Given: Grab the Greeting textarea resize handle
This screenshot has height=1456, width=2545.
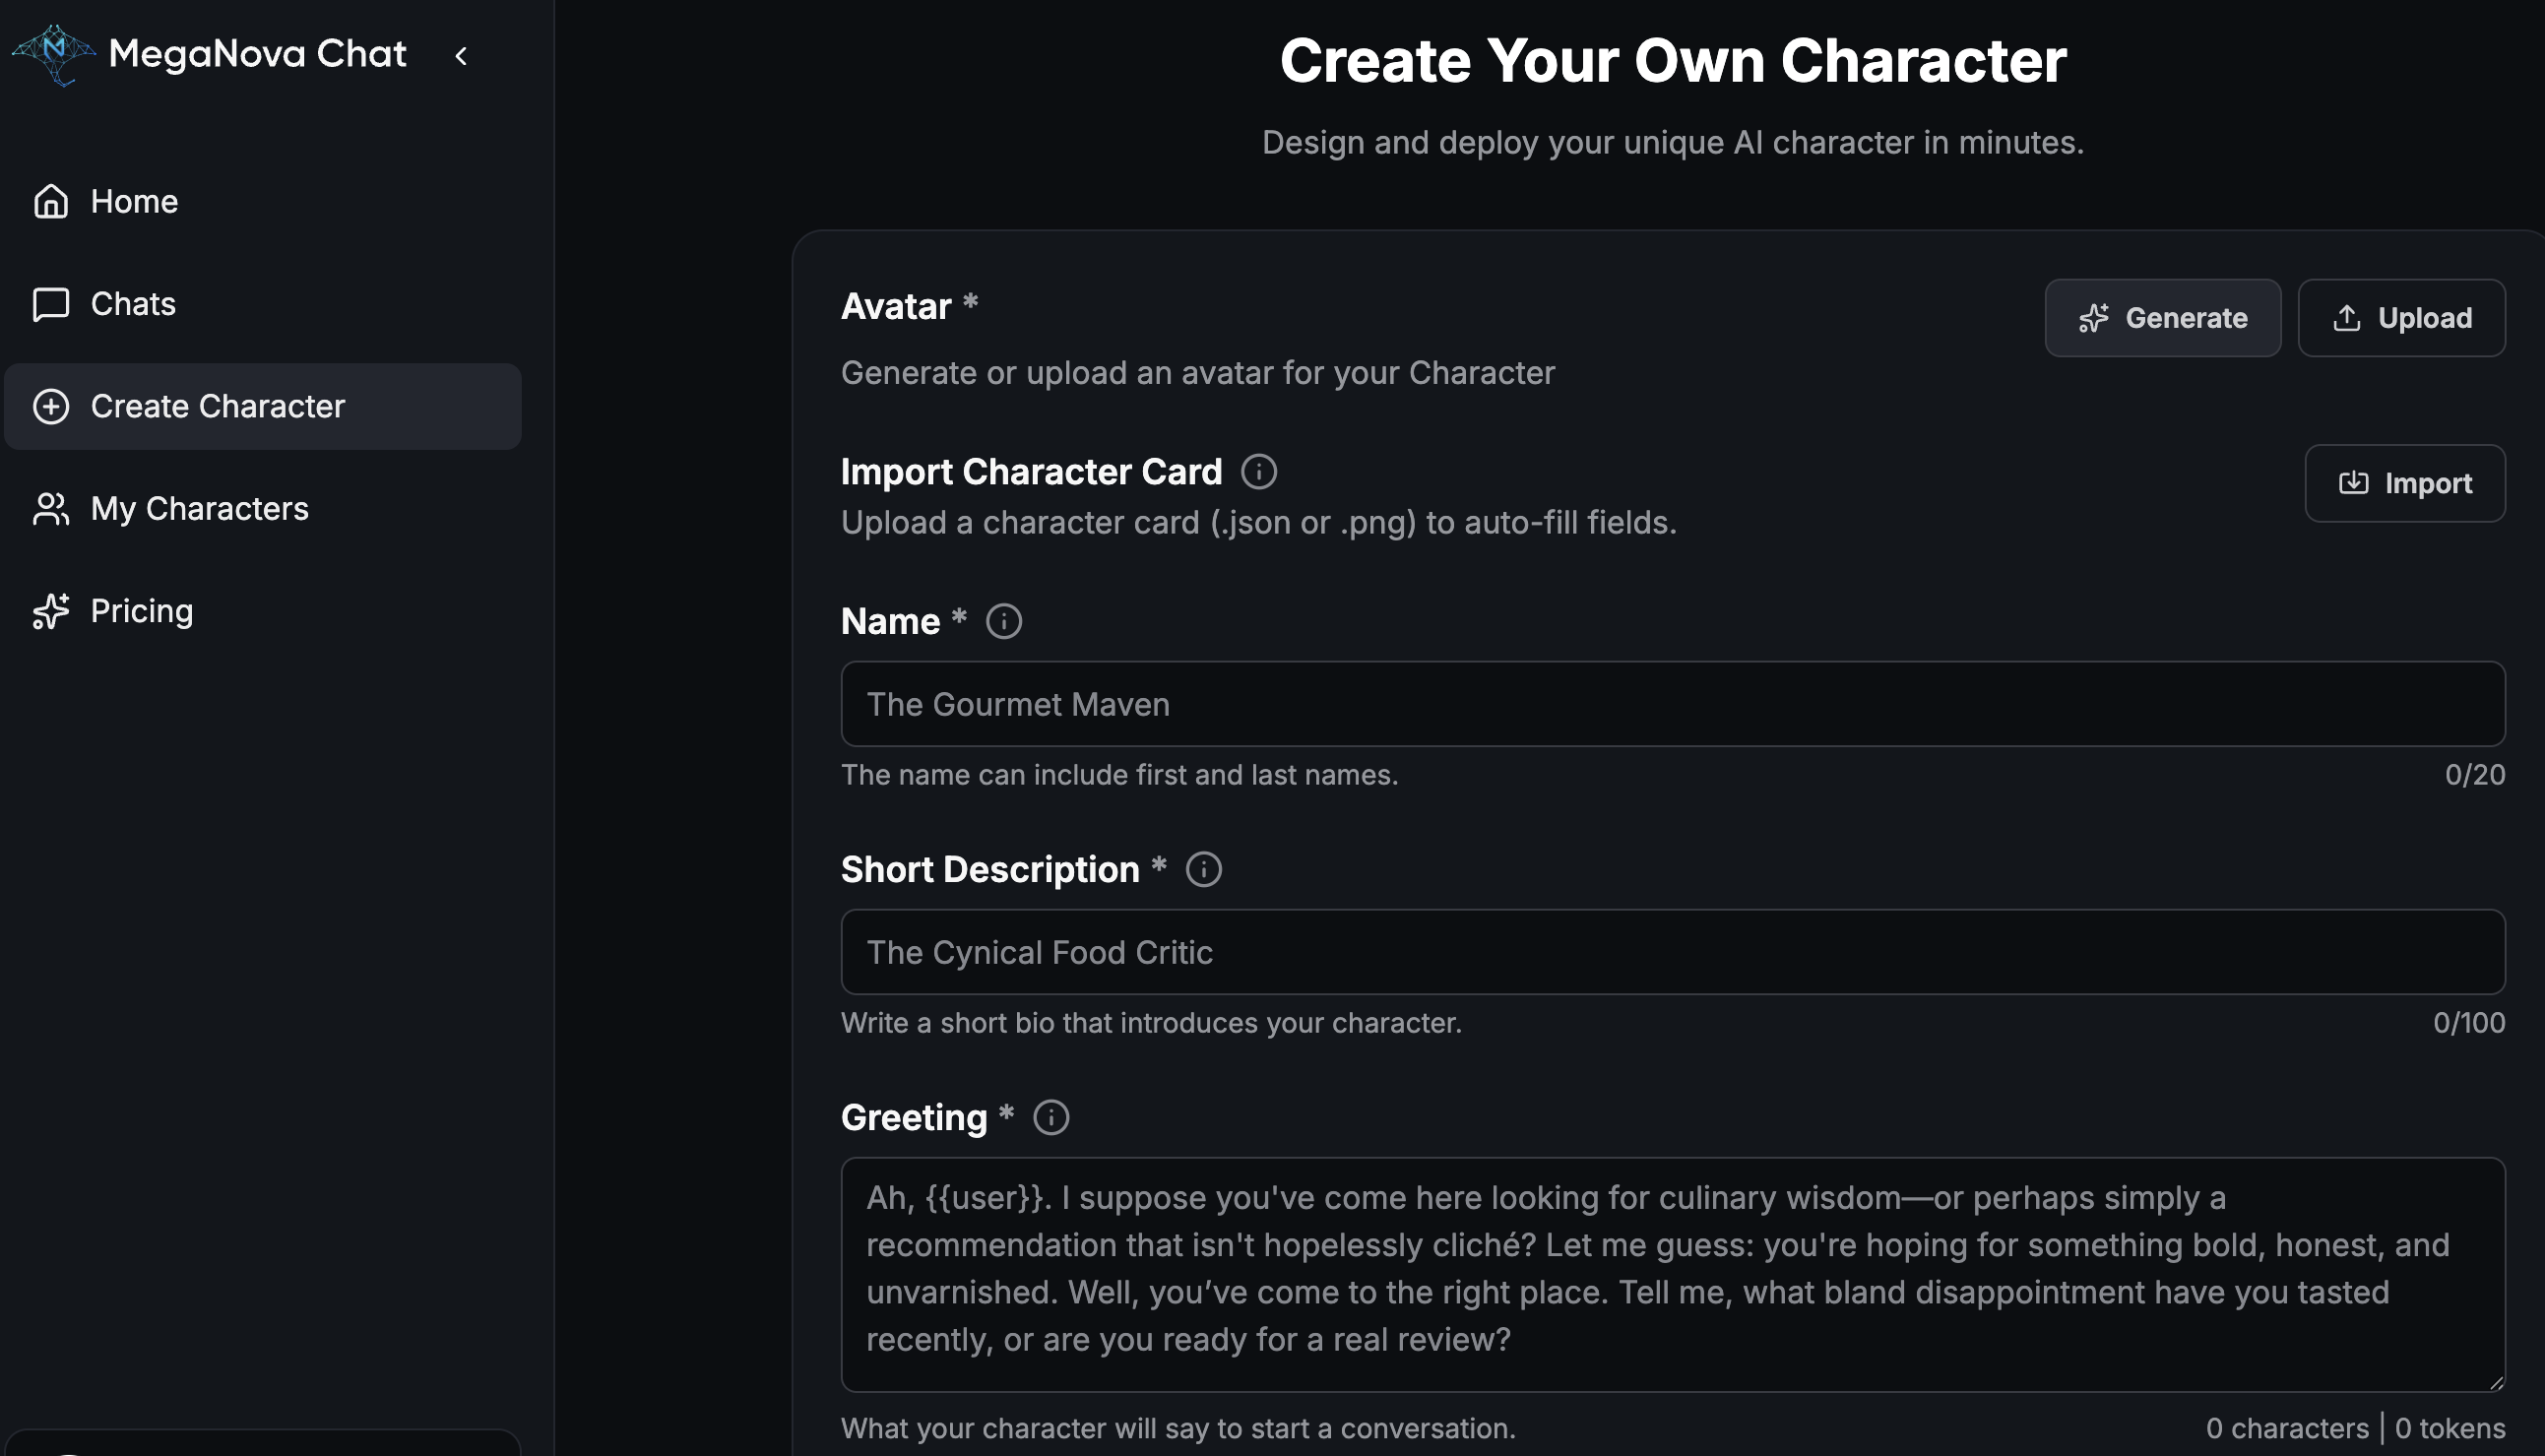Looking at the screenshot, I should 2496,1383.
